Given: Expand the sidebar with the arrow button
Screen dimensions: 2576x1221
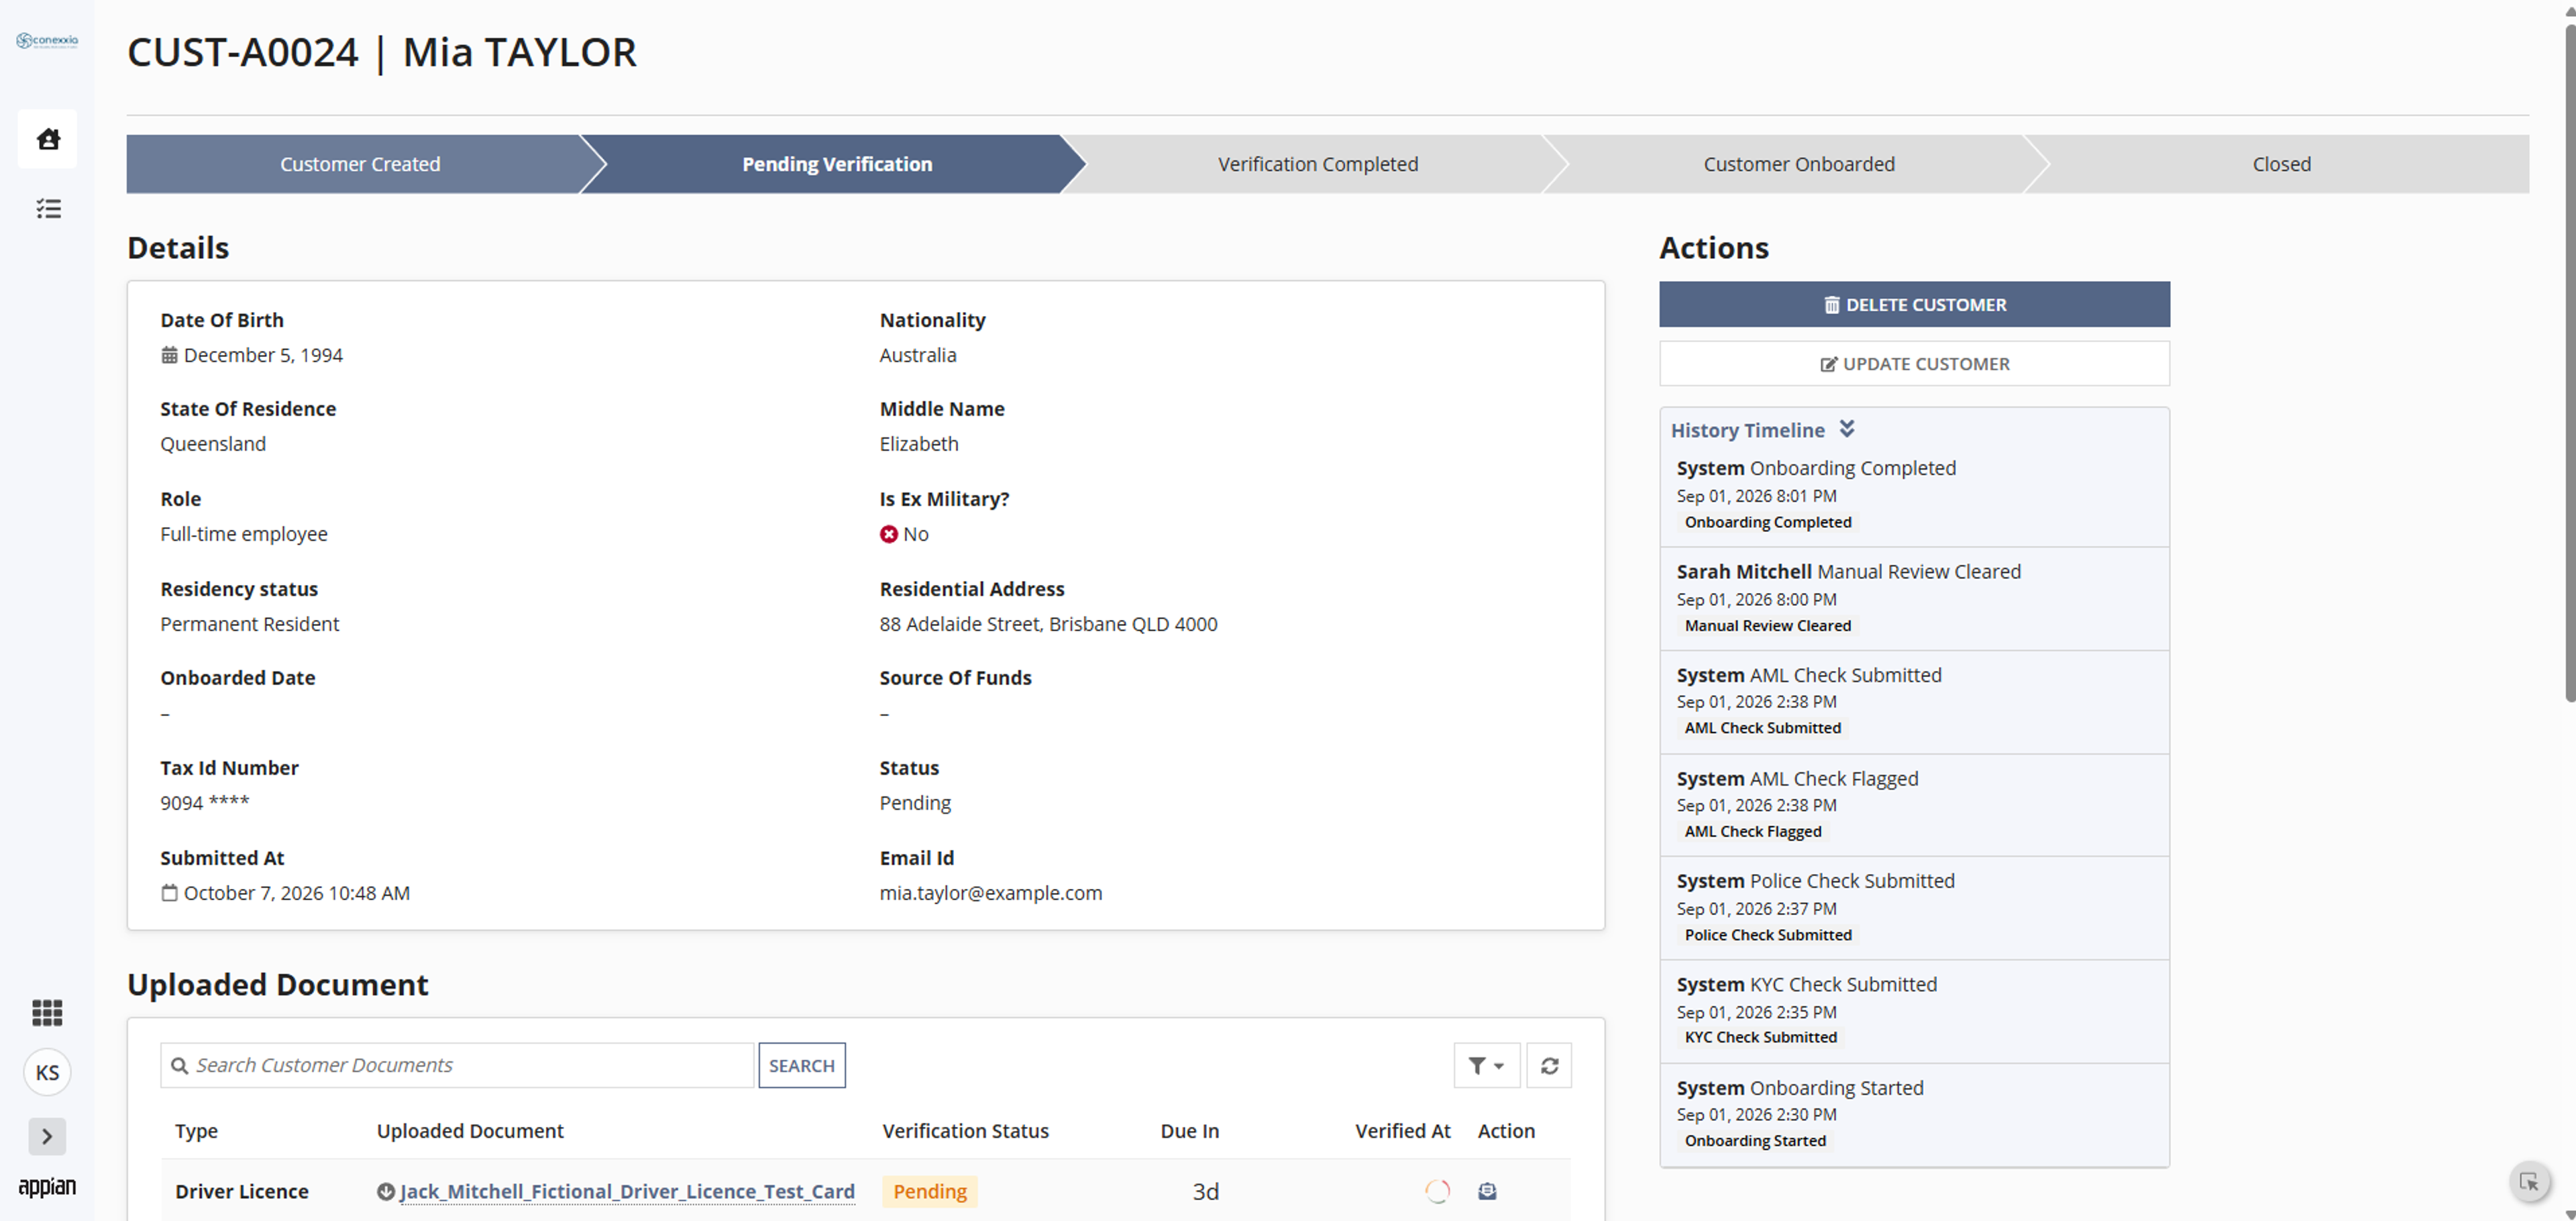Looking at the screenshot, I should [x=47, y=1136].
